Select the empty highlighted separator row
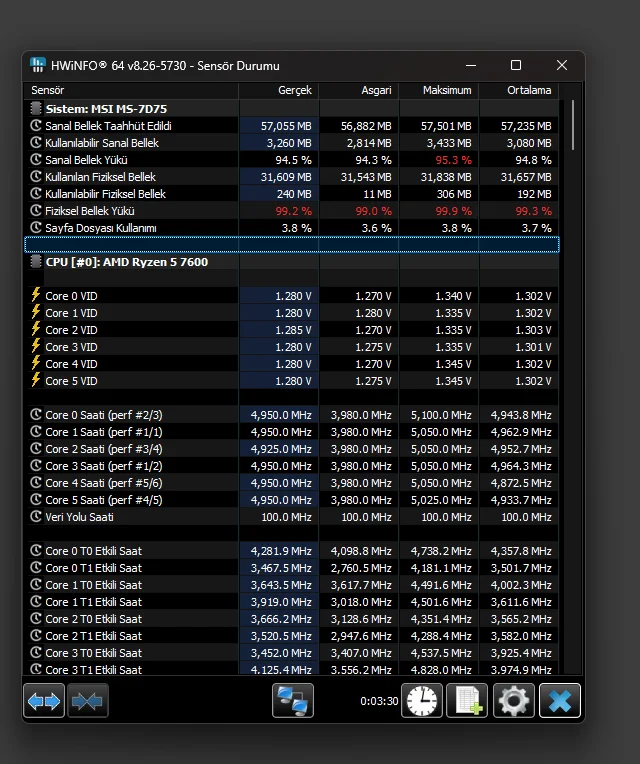This screenshot has height=764, width=640. pyautogui.click(x=292, y=245)
